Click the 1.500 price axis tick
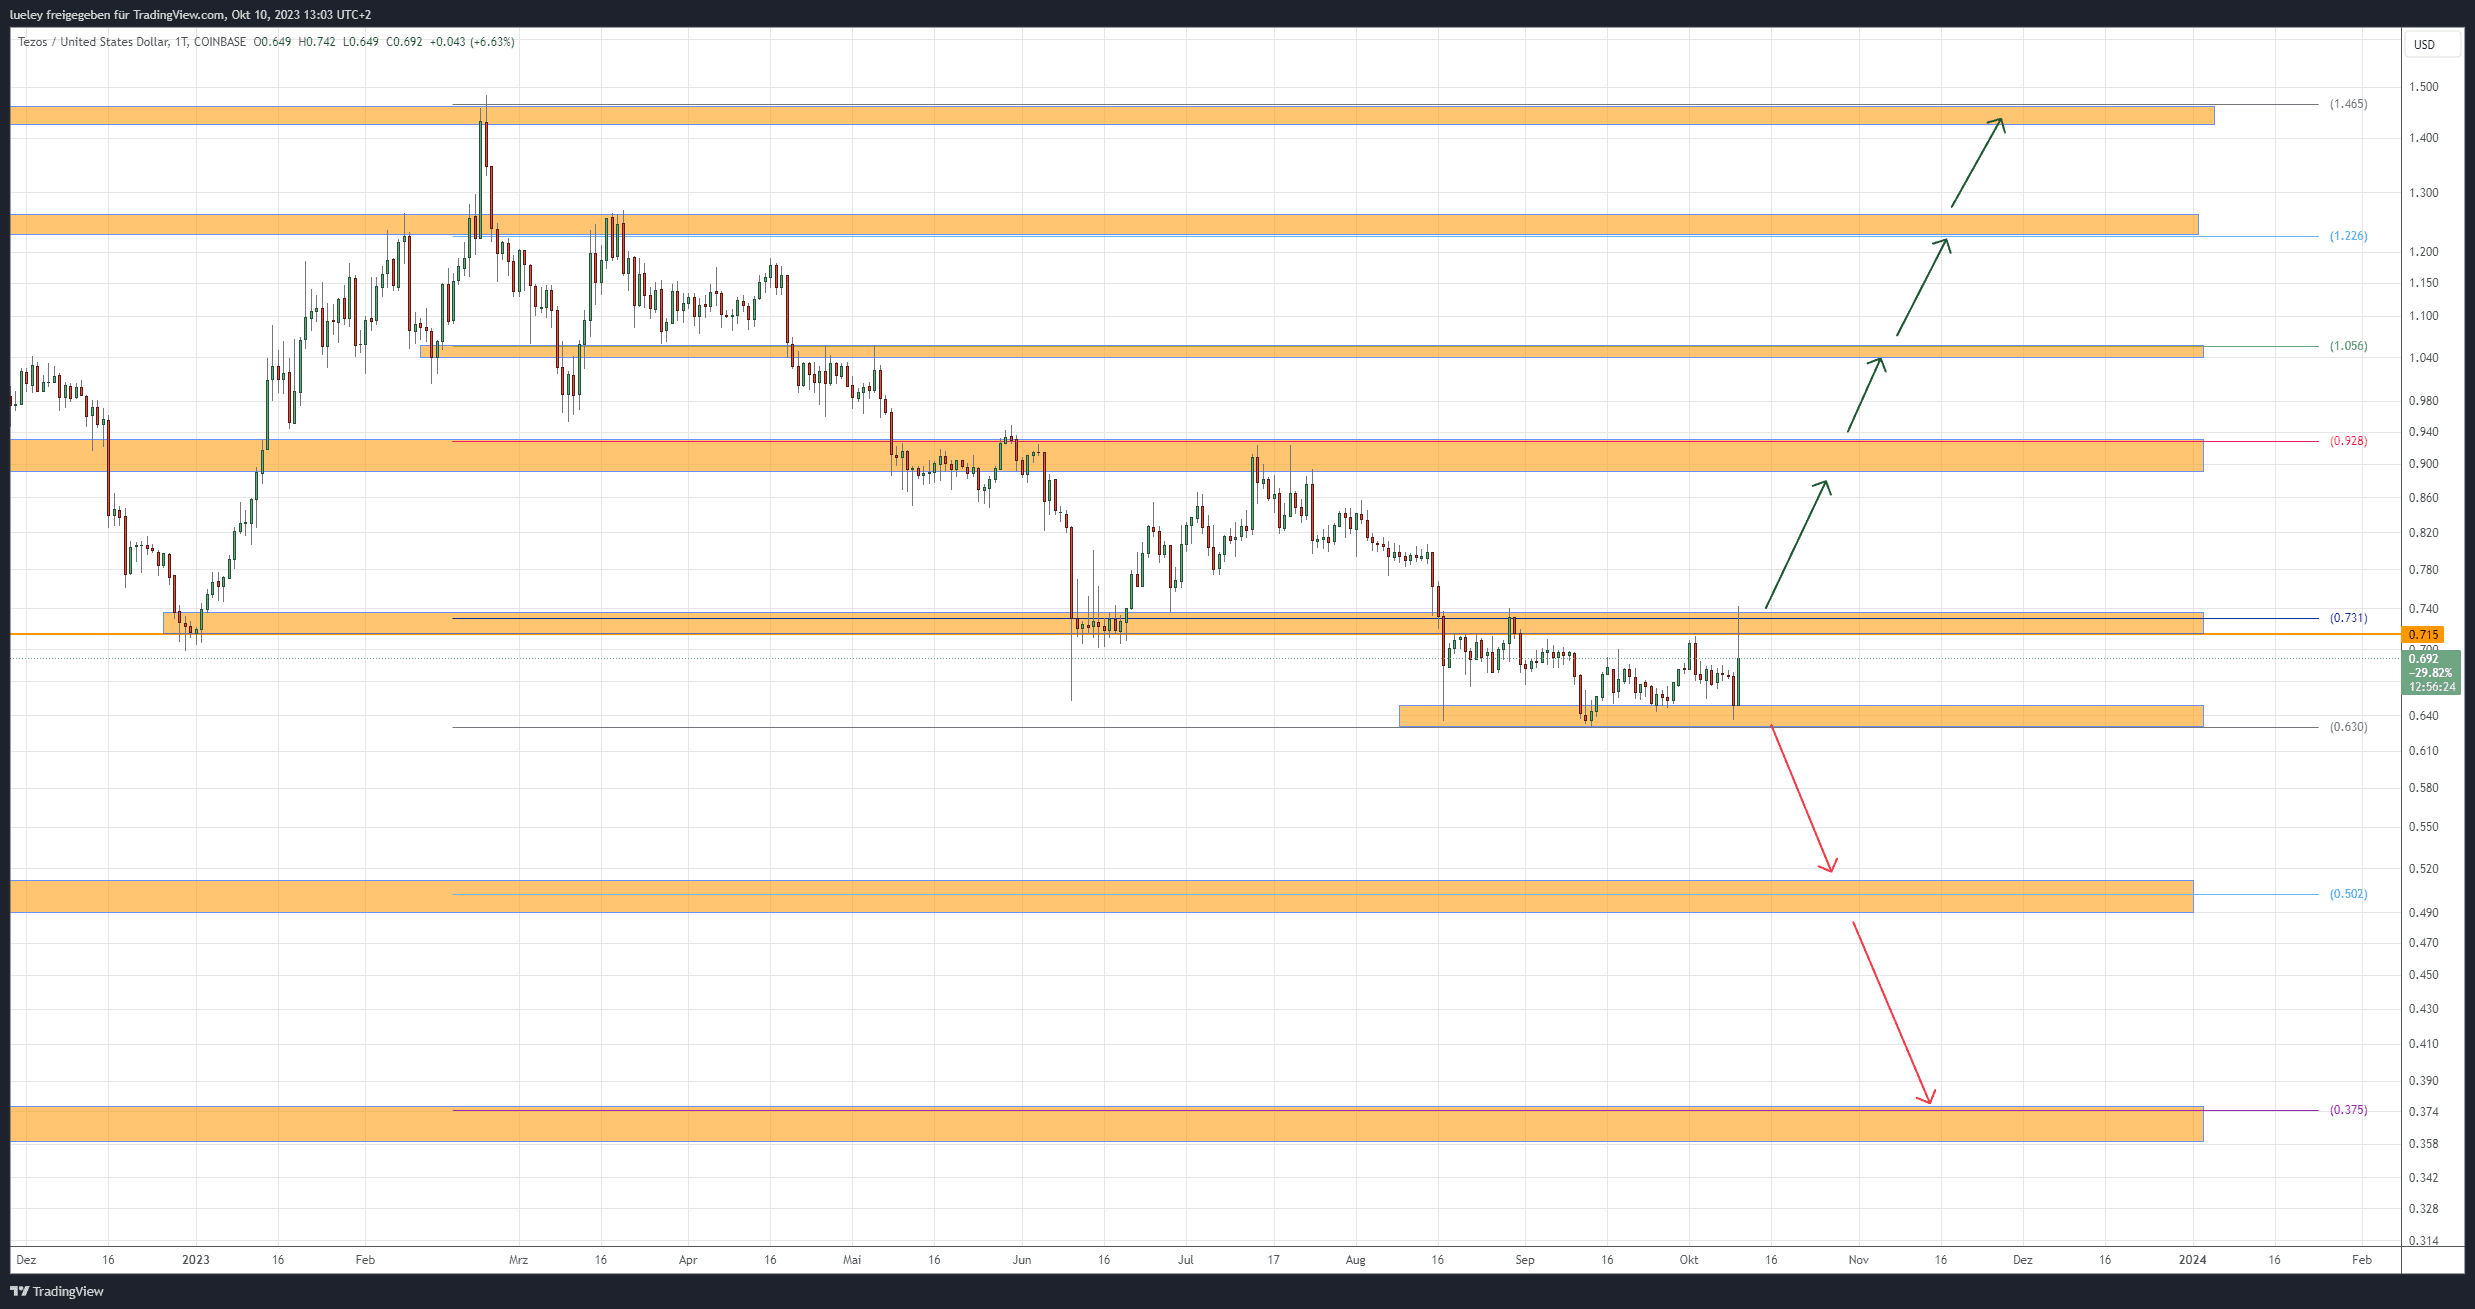The width and height of the screenshot is (2475, 1309). coord(2423,87)
